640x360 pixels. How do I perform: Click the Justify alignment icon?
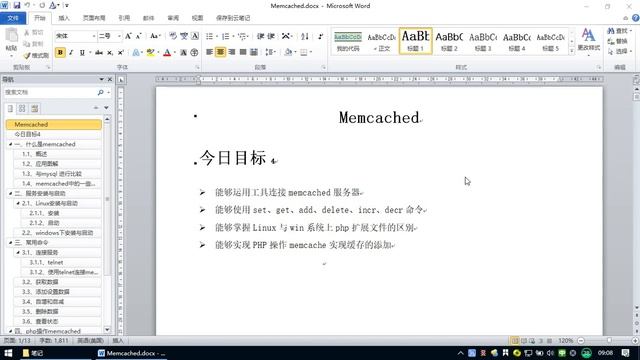[x=243, y=52]
